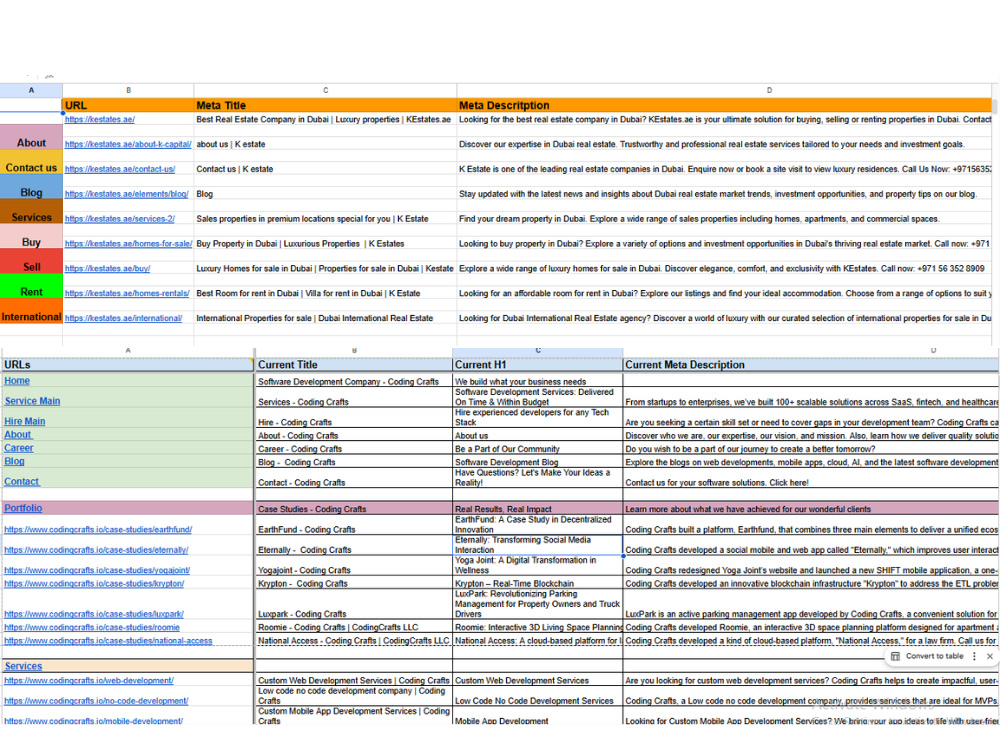Select the Buy label cell
The width and height of the screenshot is (1000, 750).
[31, 237]
